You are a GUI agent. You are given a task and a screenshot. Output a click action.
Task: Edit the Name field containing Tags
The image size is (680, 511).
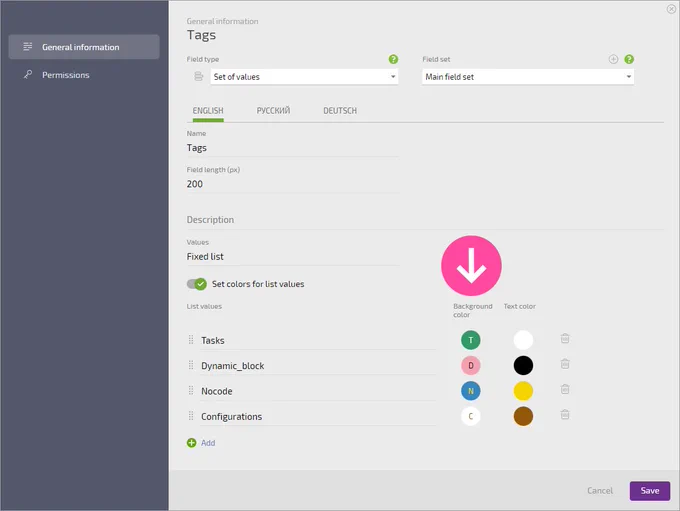coord(293,148)
